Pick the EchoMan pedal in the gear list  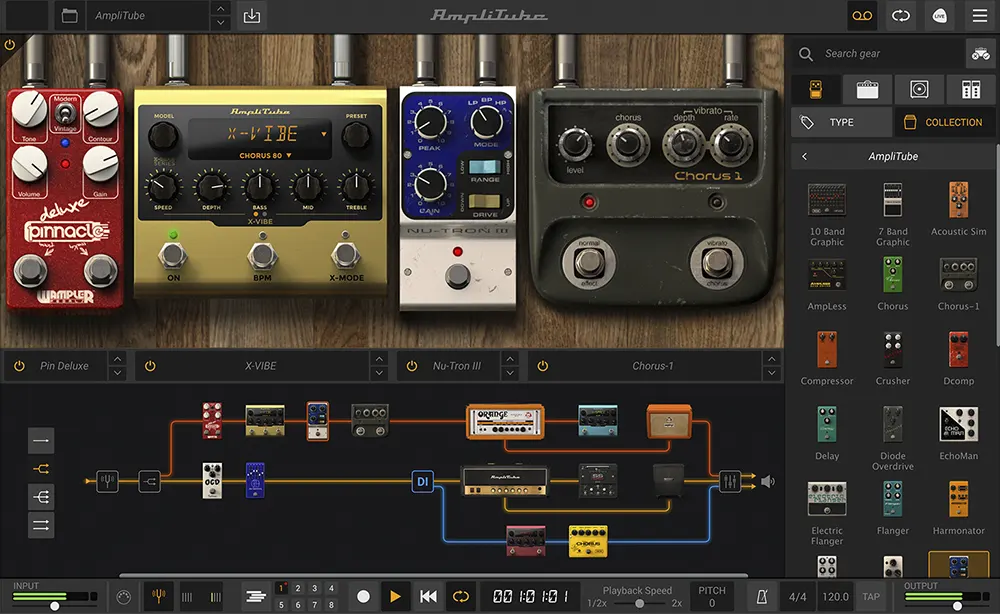point(959,434)
